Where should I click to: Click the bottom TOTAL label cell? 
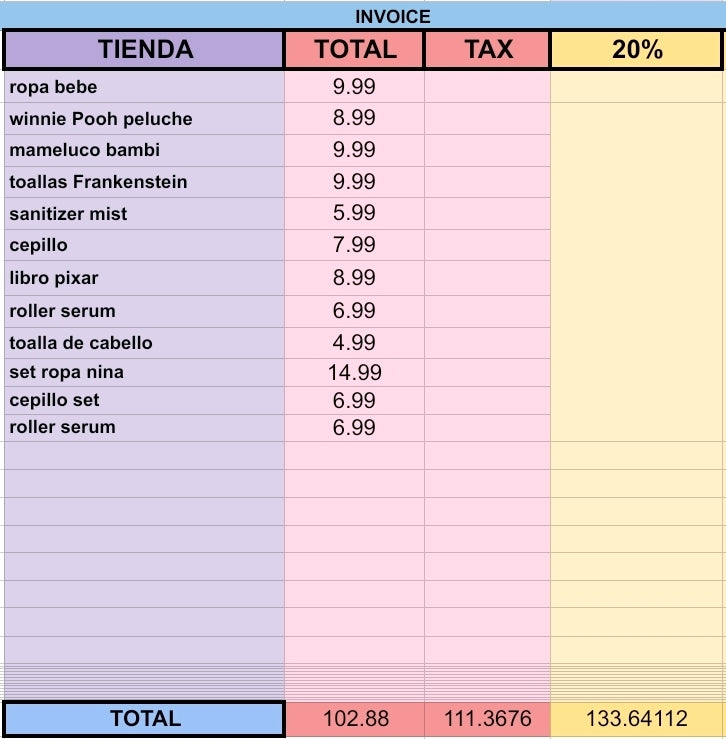(144, 719)
